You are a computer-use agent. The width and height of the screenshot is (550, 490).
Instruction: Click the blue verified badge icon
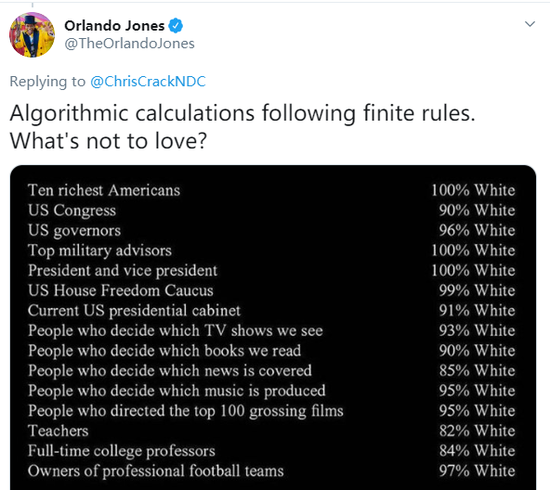(x=175, y=26)
